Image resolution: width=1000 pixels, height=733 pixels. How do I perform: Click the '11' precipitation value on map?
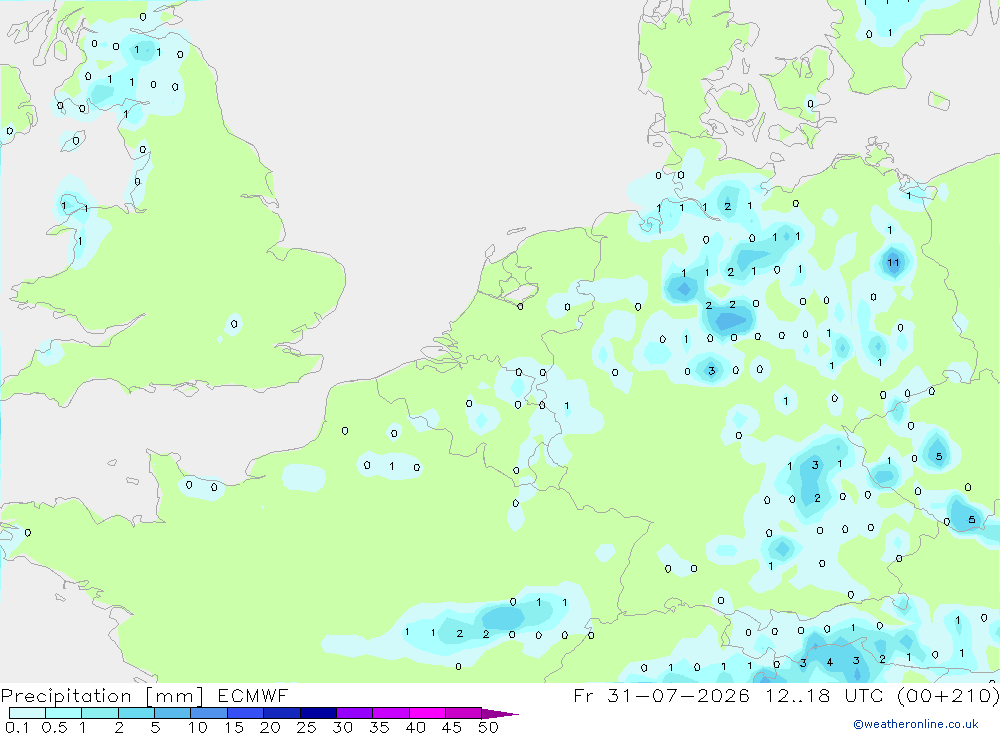click(x=893, y=262)
